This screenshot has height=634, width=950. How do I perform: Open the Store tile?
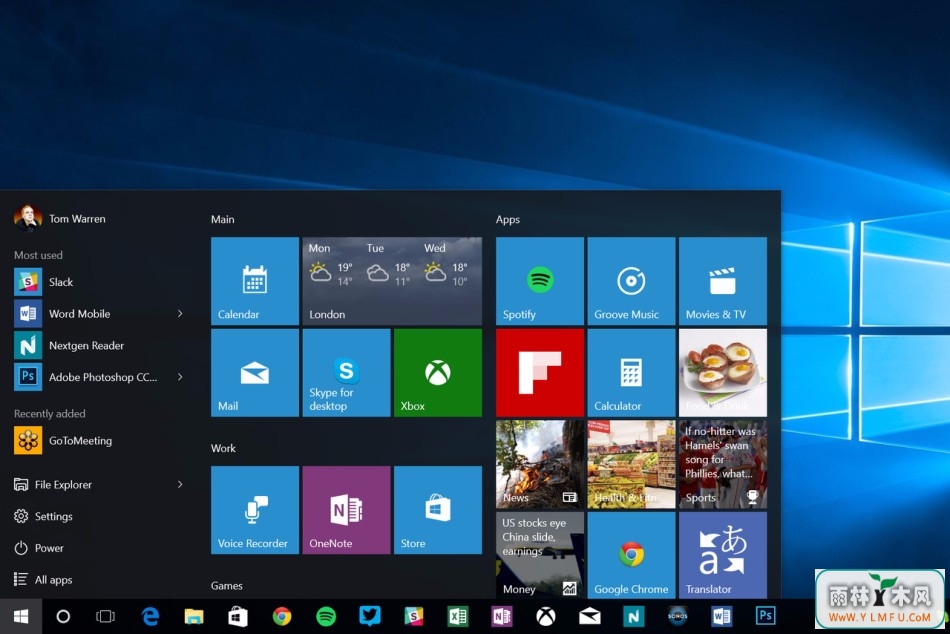coord(438,510)
